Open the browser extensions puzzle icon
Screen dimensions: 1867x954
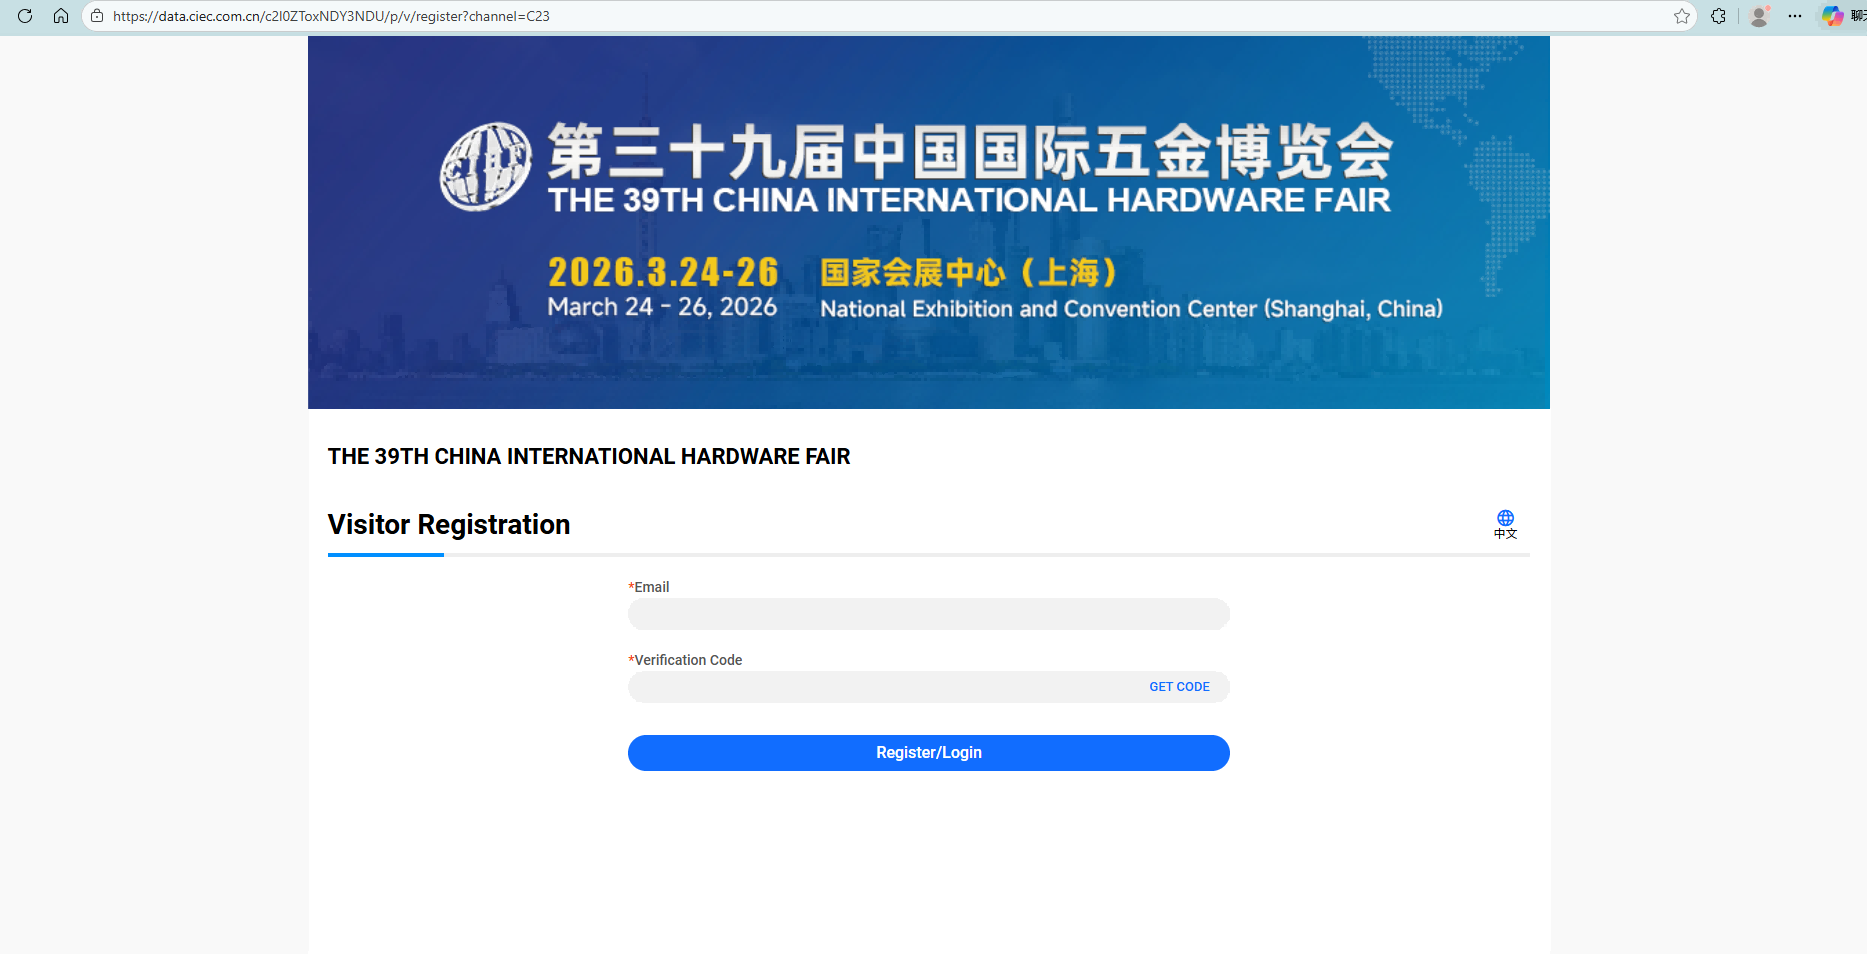1718,16
